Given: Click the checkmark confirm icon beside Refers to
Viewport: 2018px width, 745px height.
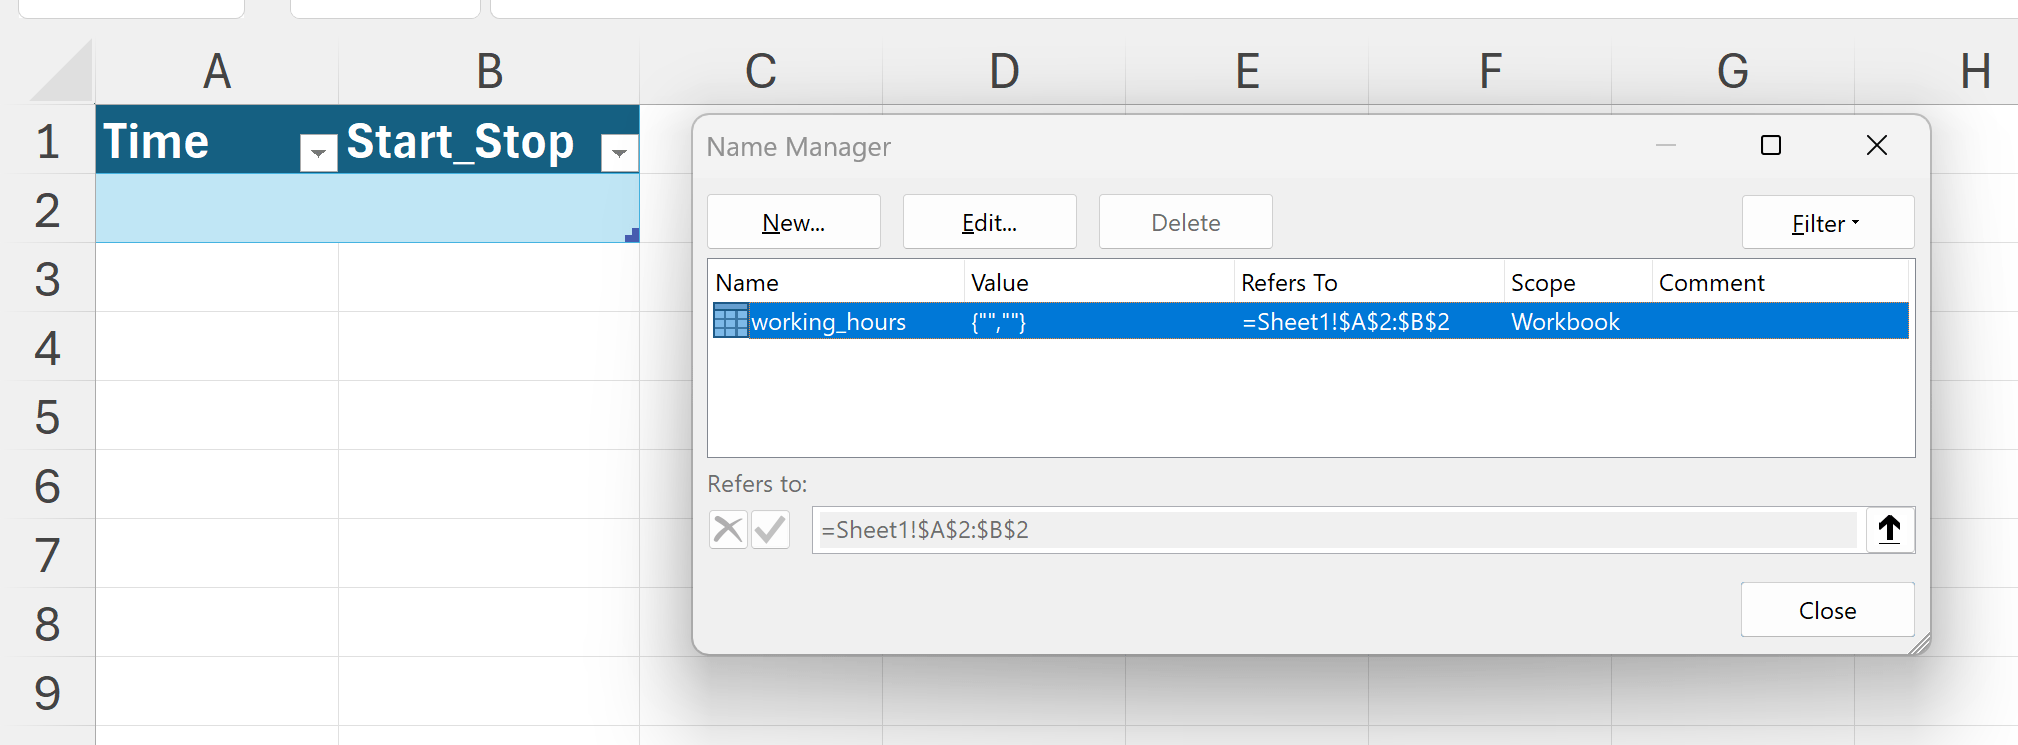Looking at the screenshot, I should [x=770, y=529].
